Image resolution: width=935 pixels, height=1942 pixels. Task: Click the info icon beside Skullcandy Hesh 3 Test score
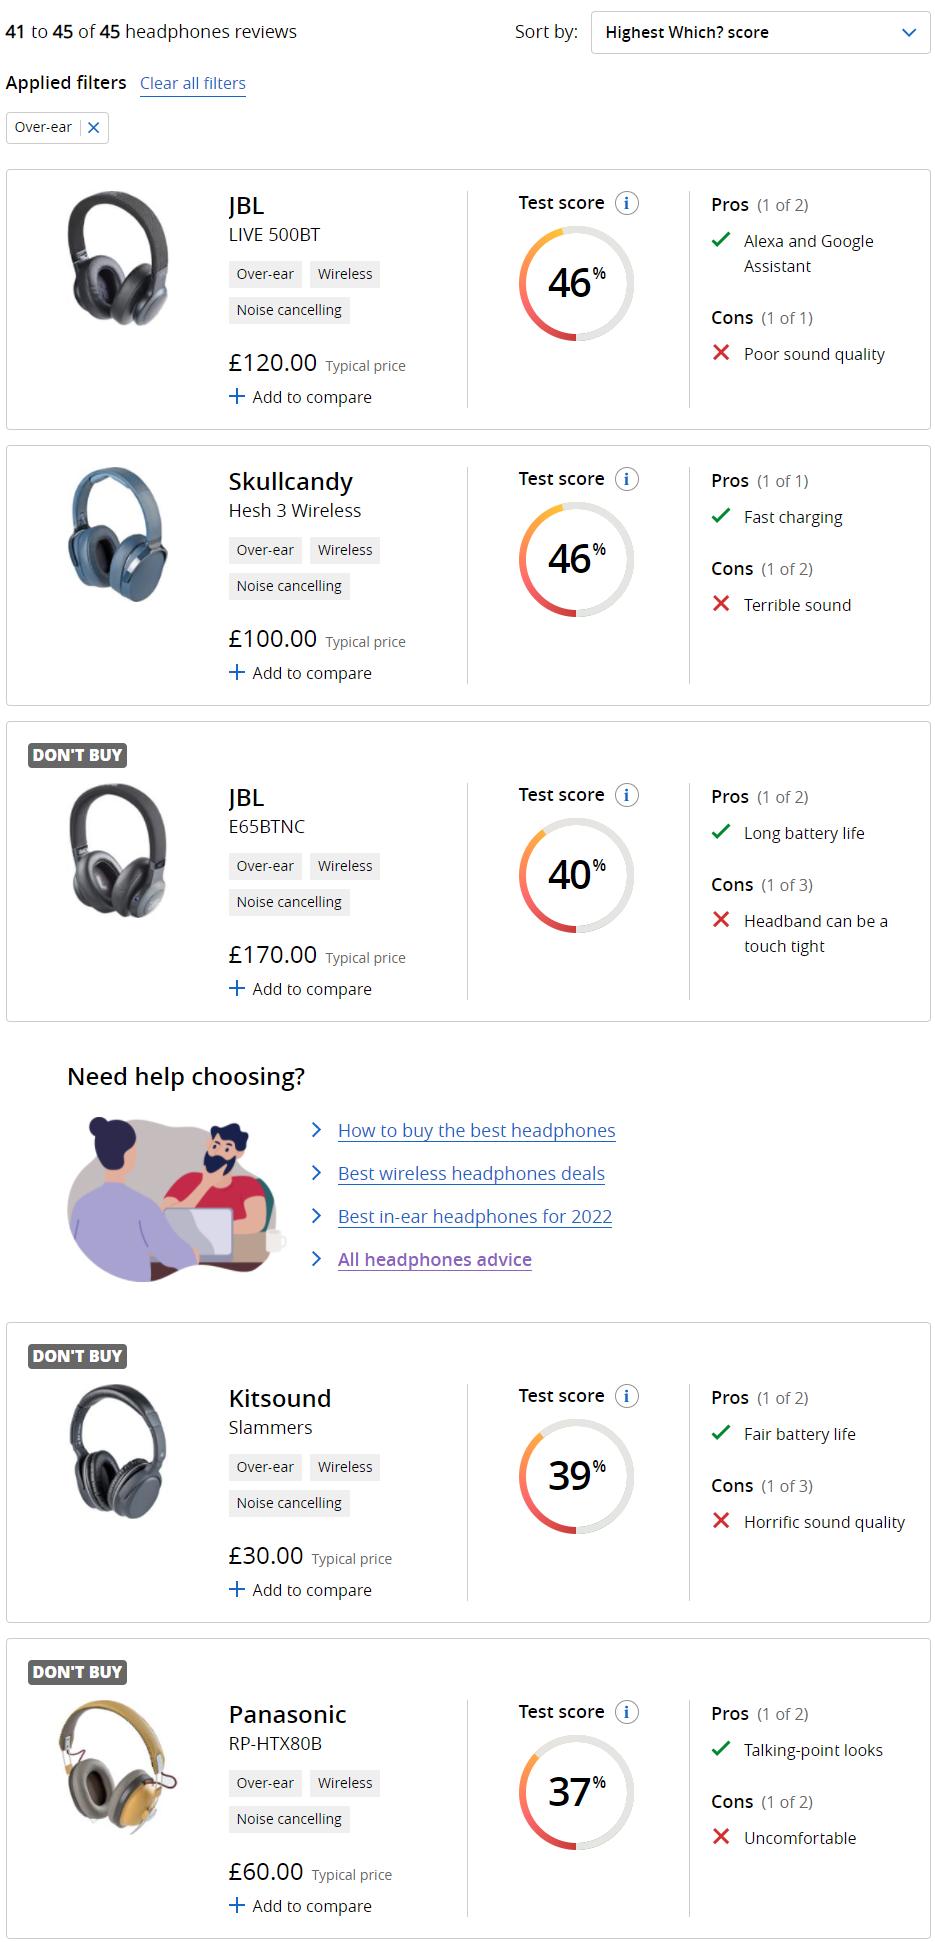(626, 479)
